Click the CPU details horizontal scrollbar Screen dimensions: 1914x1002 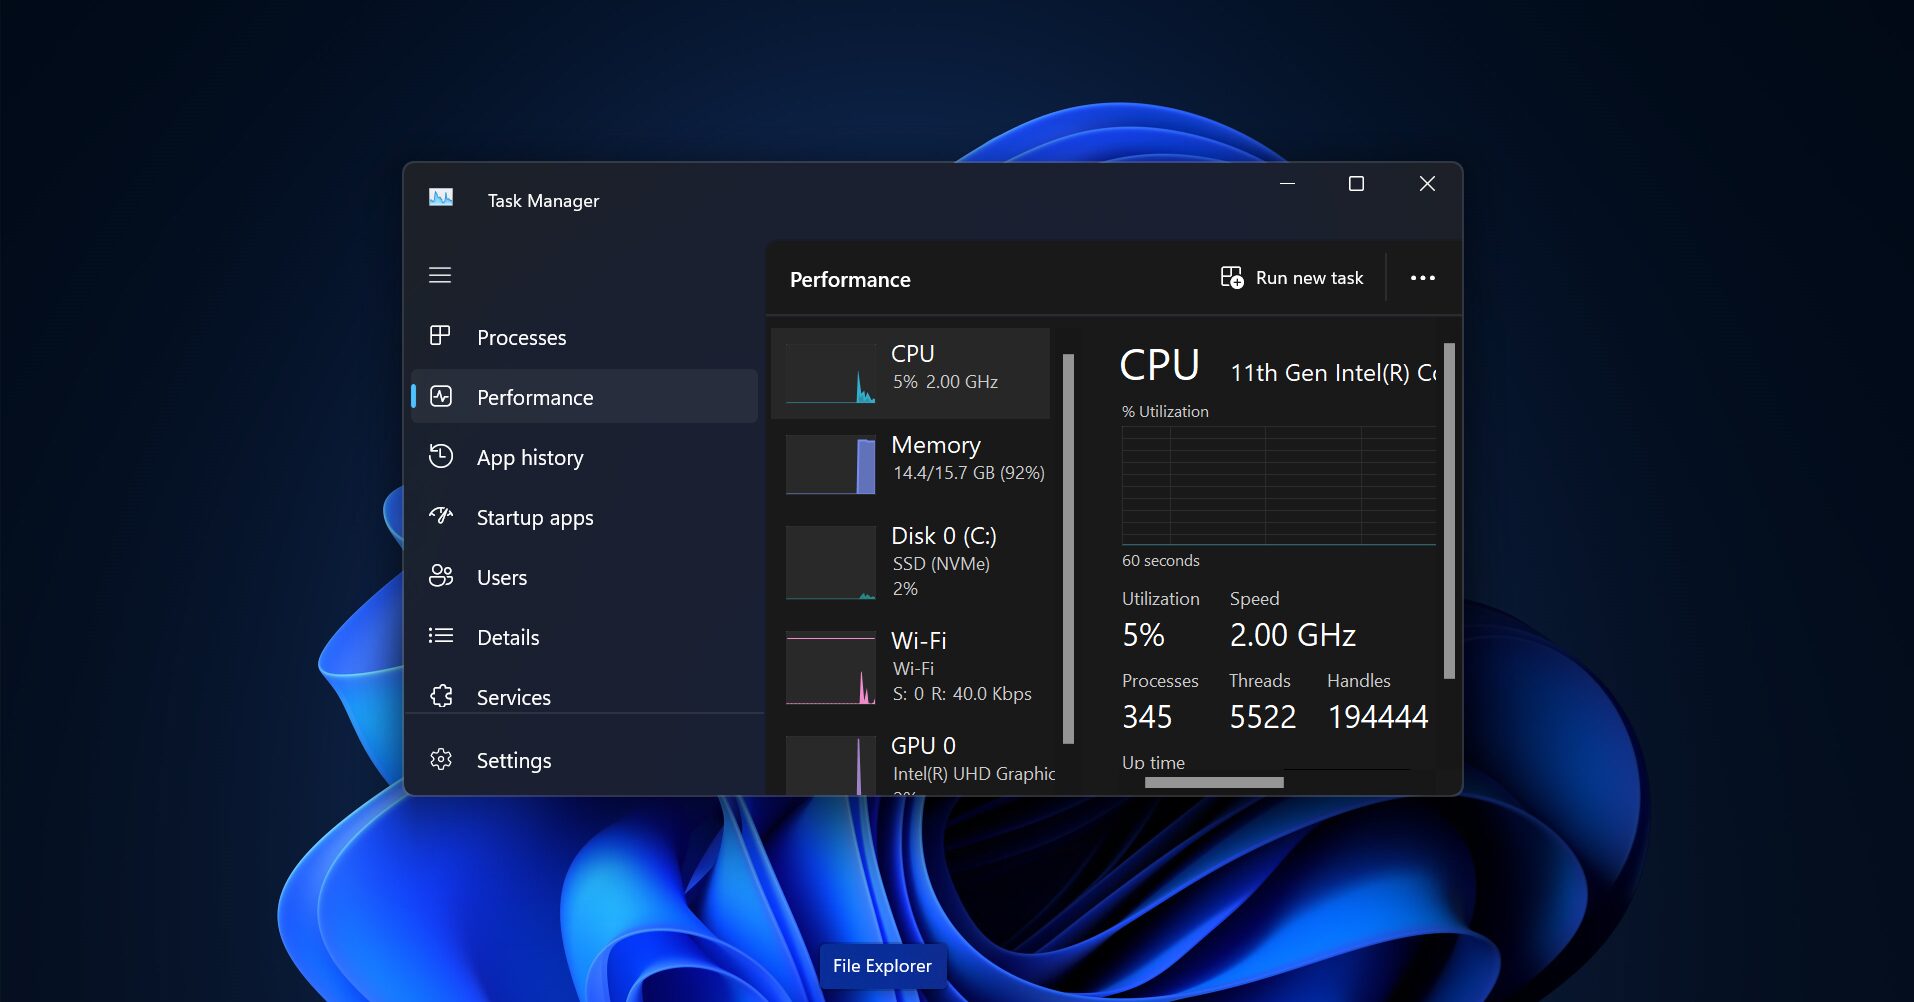coord(1214,782)
